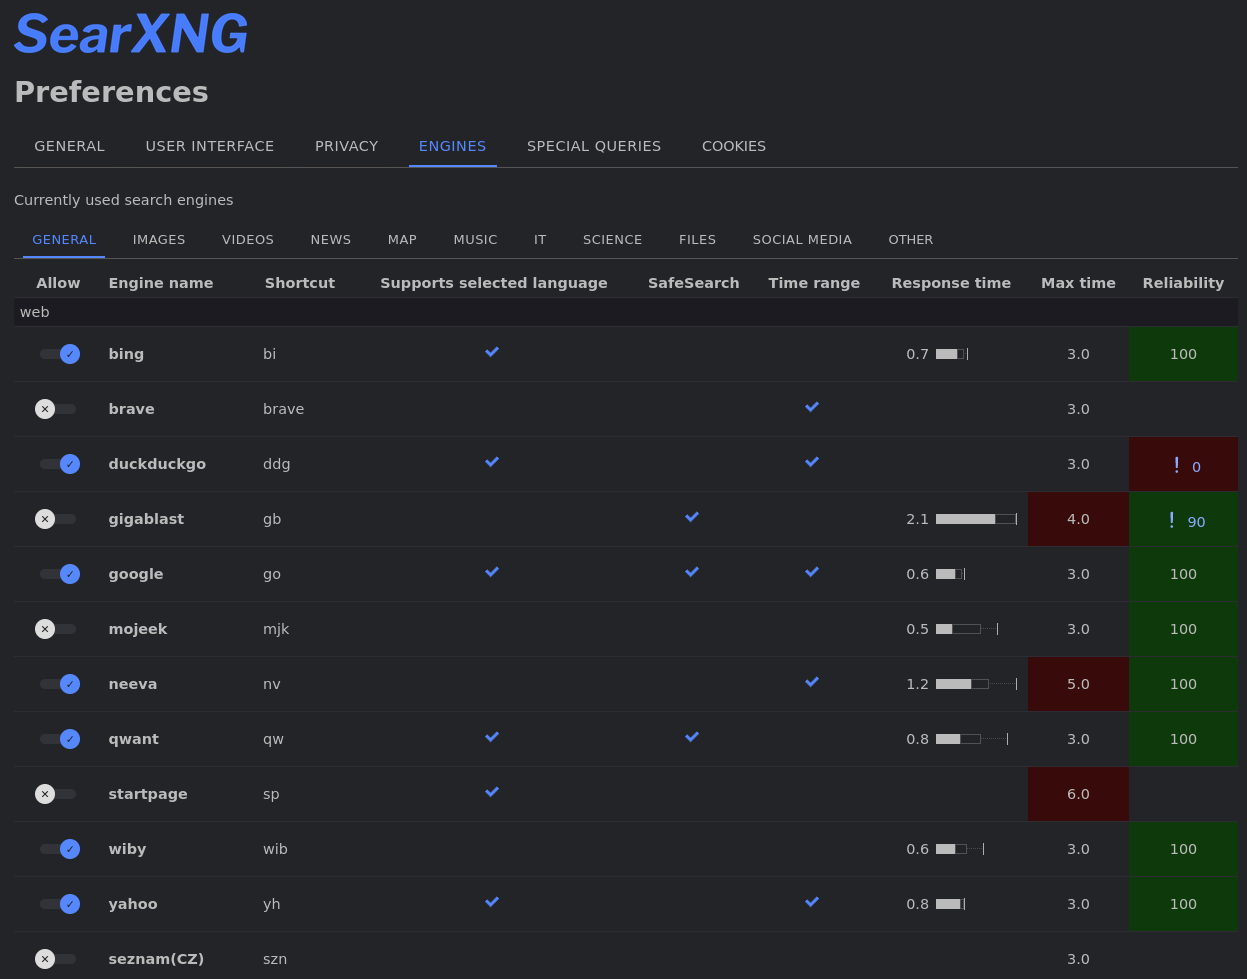This screenshot has height=979, width=1247.
Task: Click brave Time range checkmark
Action: click(x=812, y=407)
